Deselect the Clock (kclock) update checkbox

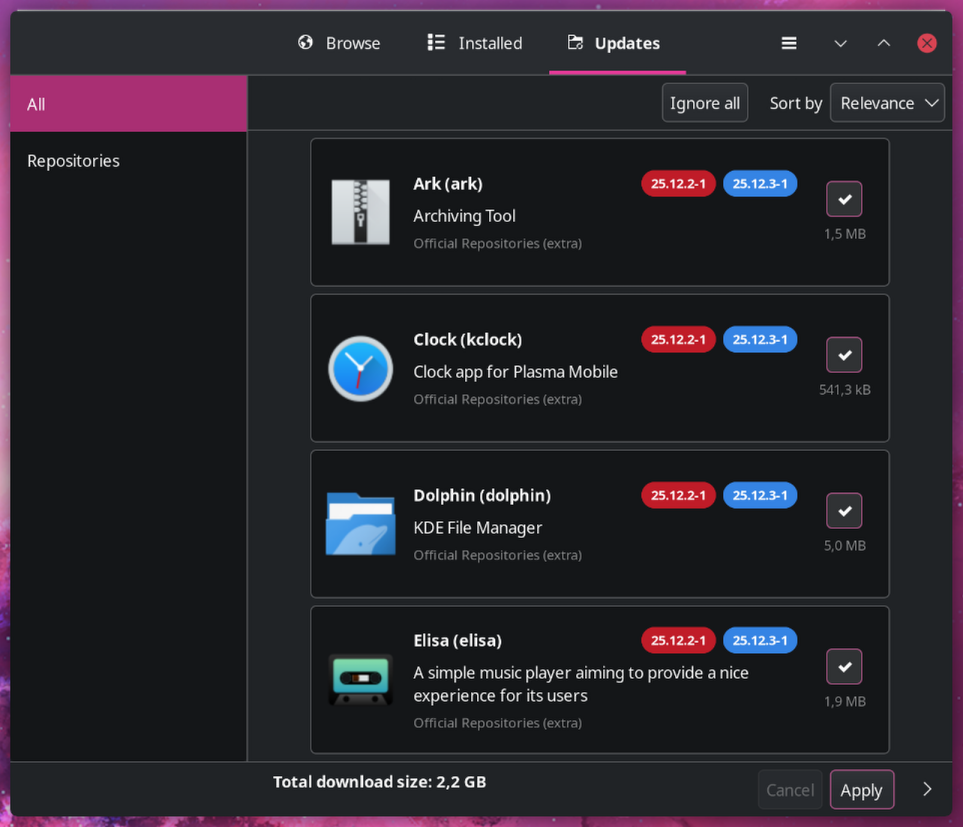[x=844, y=355]
